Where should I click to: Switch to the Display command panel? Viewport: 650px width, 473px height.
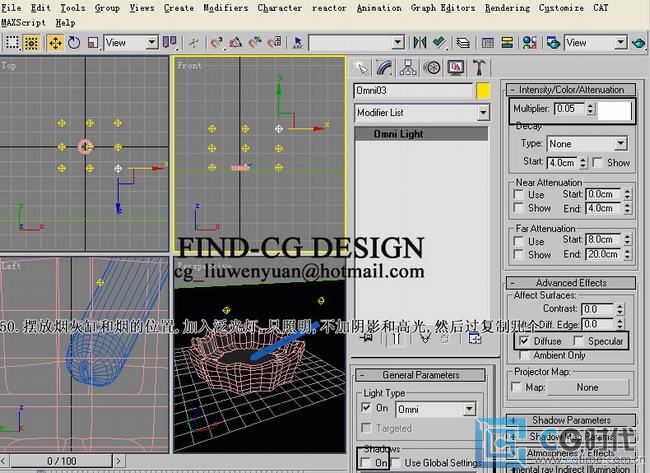click(x=456, y=68)
